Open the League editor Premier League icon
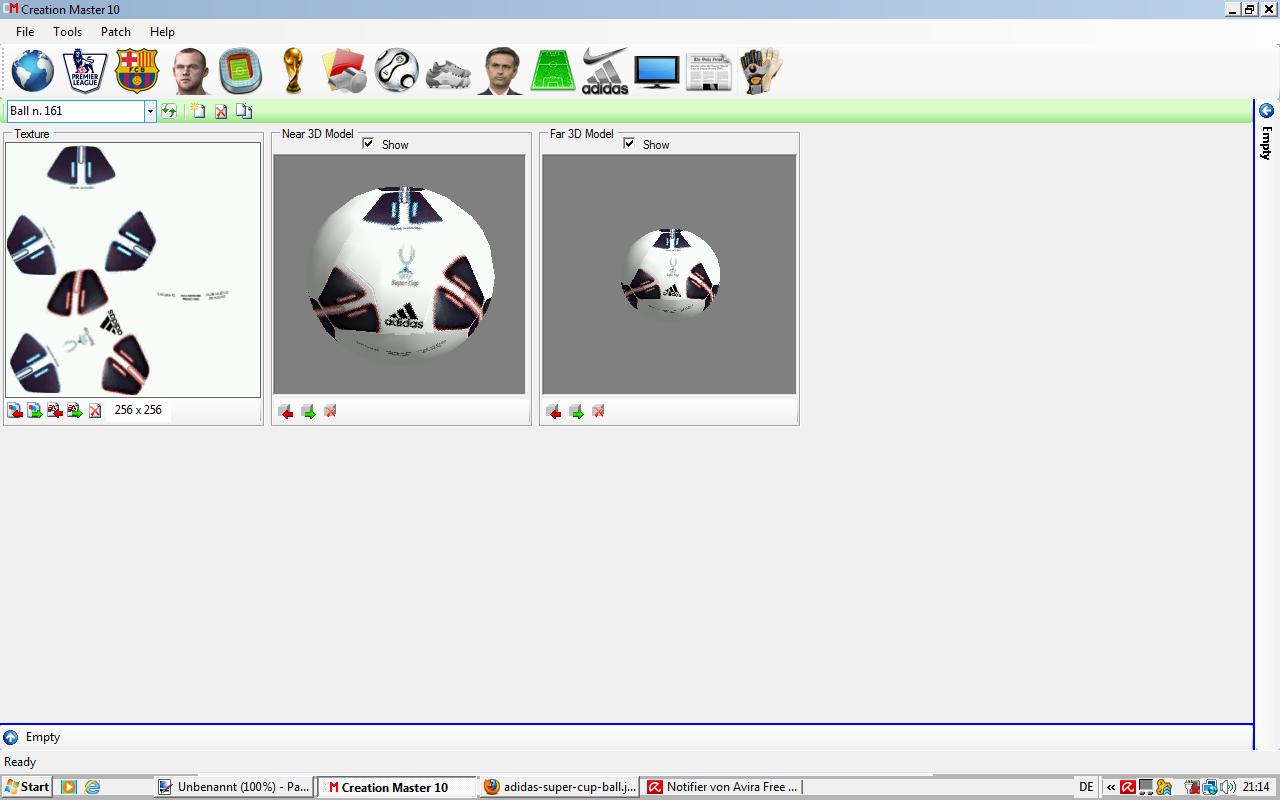 tap(85, 71)
